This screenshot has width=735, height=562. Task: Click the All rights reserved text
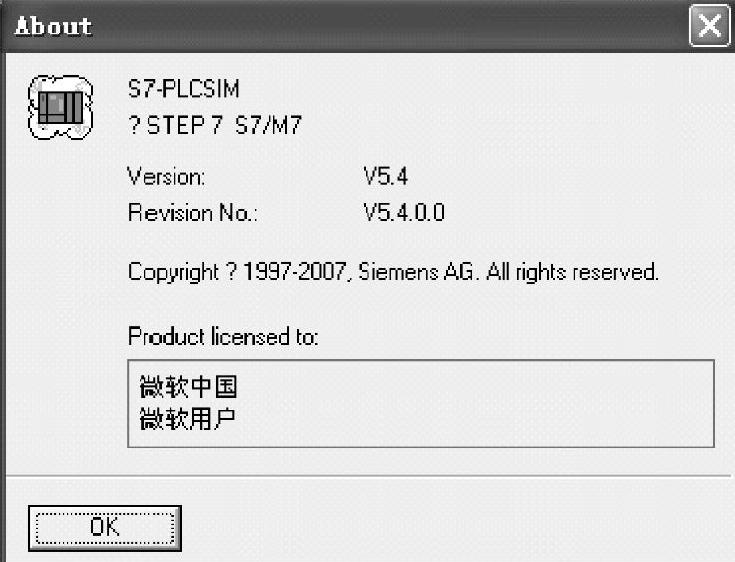572,272
